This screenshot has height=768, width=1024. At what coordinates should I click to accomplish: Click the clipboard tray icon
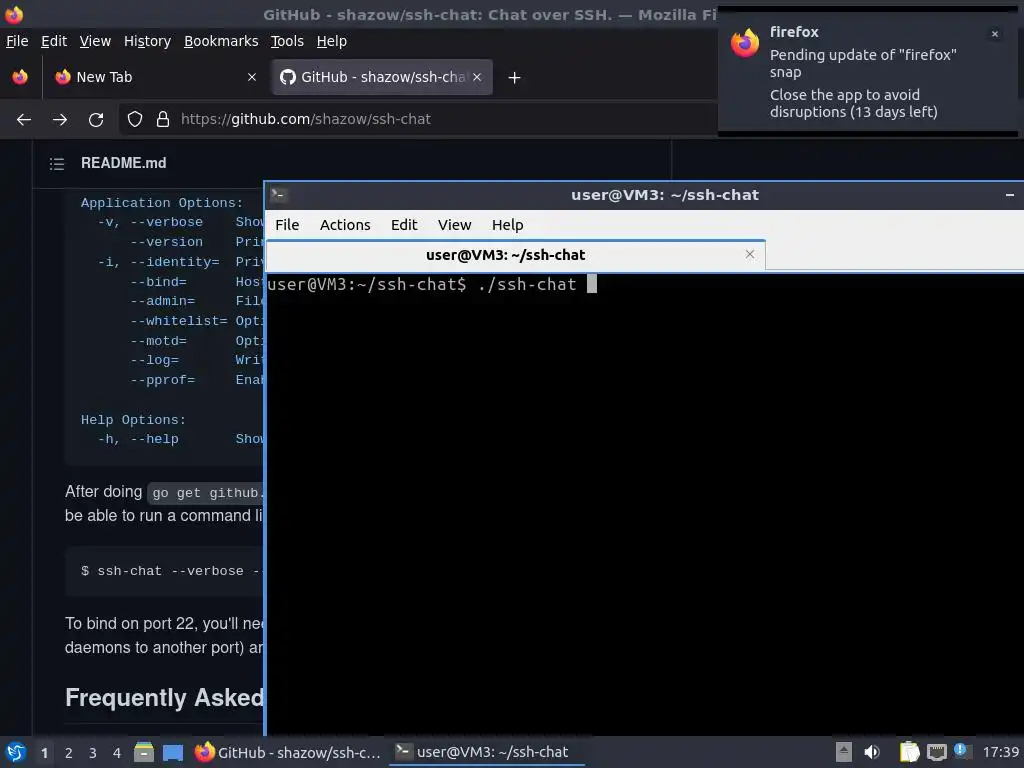point(909,752)
